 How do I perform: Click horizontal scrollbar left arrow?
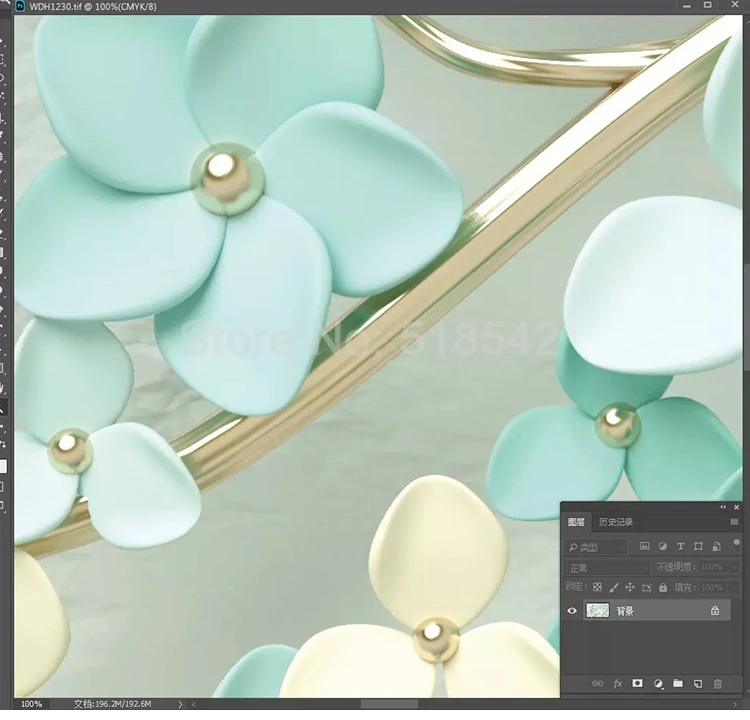coord(194,704)
